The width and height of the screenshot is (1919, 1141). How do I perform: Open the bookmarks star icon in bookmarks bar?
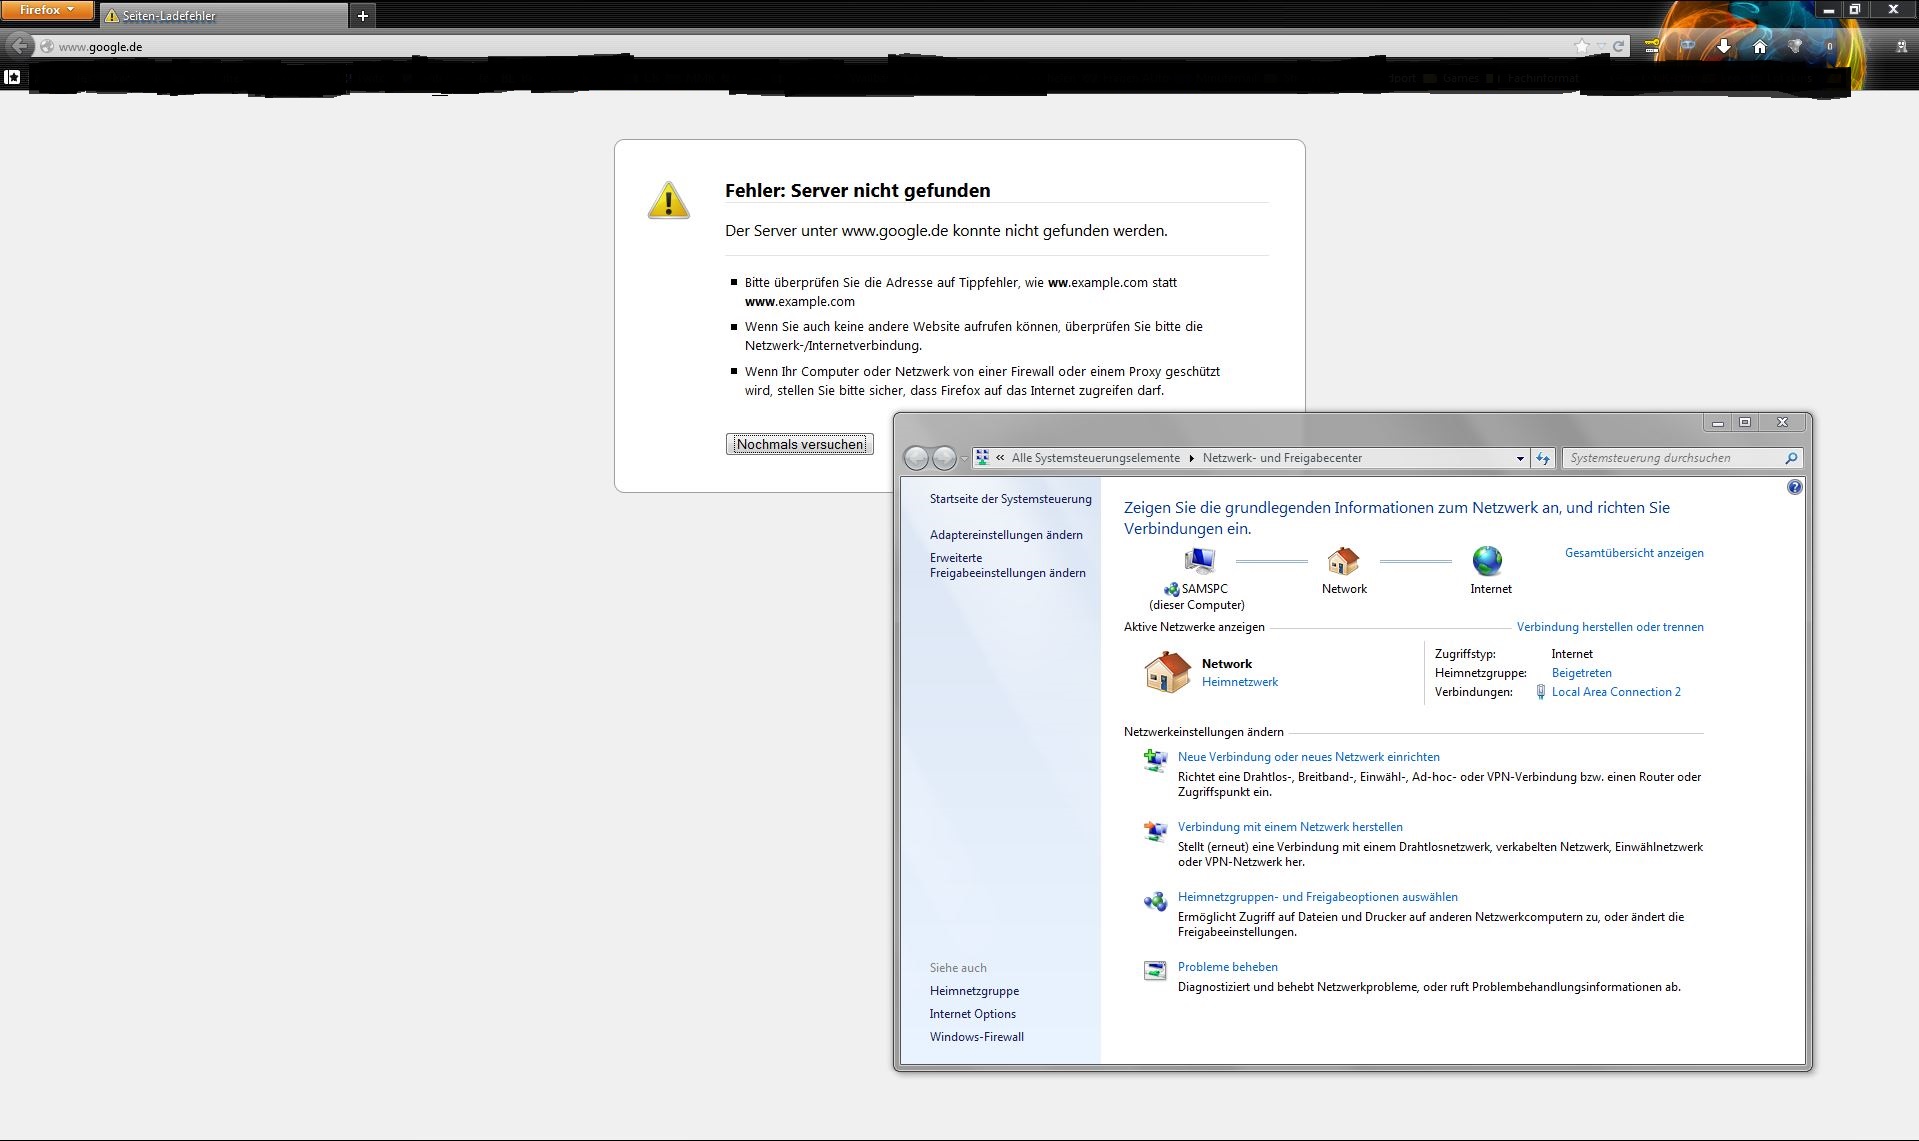tap(12, 77)
